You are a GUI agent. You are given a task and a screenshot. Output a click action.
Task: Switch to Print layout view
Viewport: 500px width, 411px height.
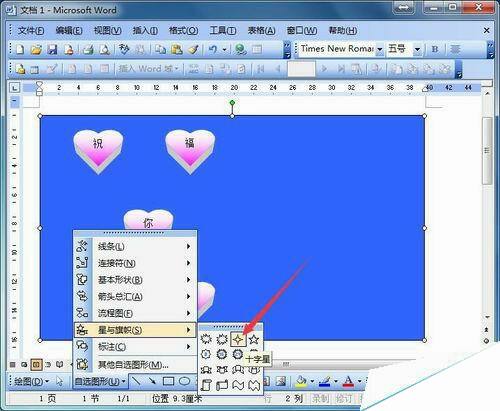pyautogui.click(x=36, y=365)
